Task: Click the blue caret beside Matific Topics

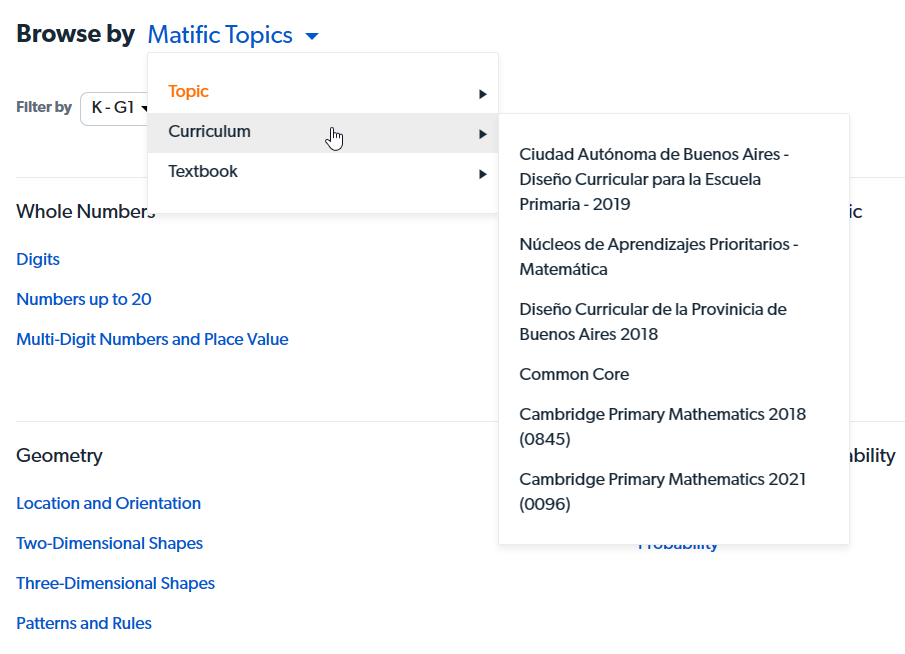Action: tap(312, 36)
